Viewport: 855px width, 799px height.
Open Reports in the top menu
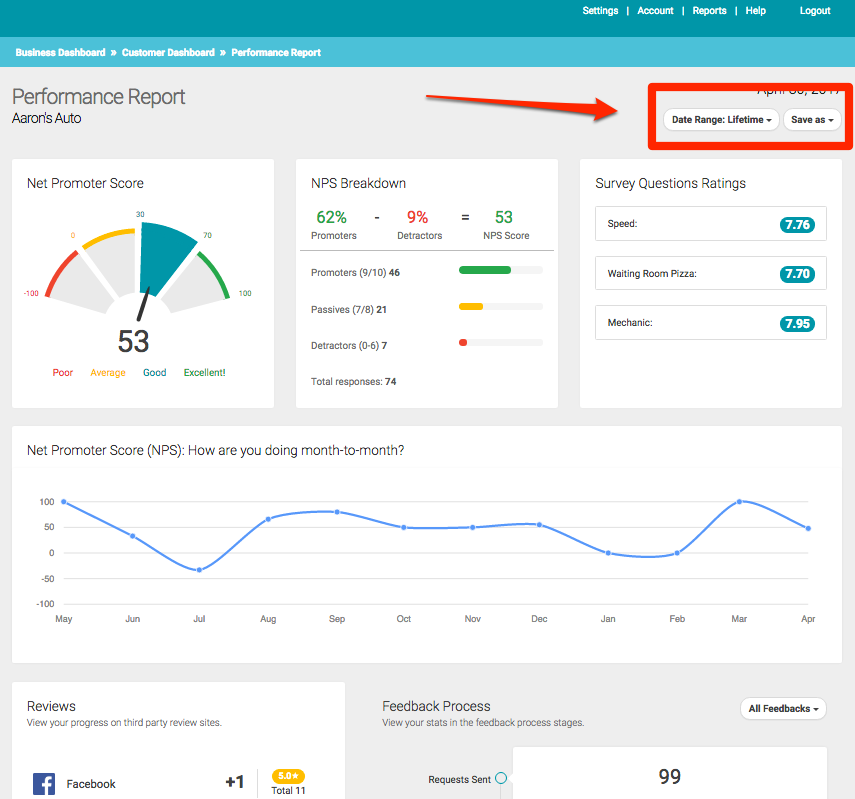point(709,10)
